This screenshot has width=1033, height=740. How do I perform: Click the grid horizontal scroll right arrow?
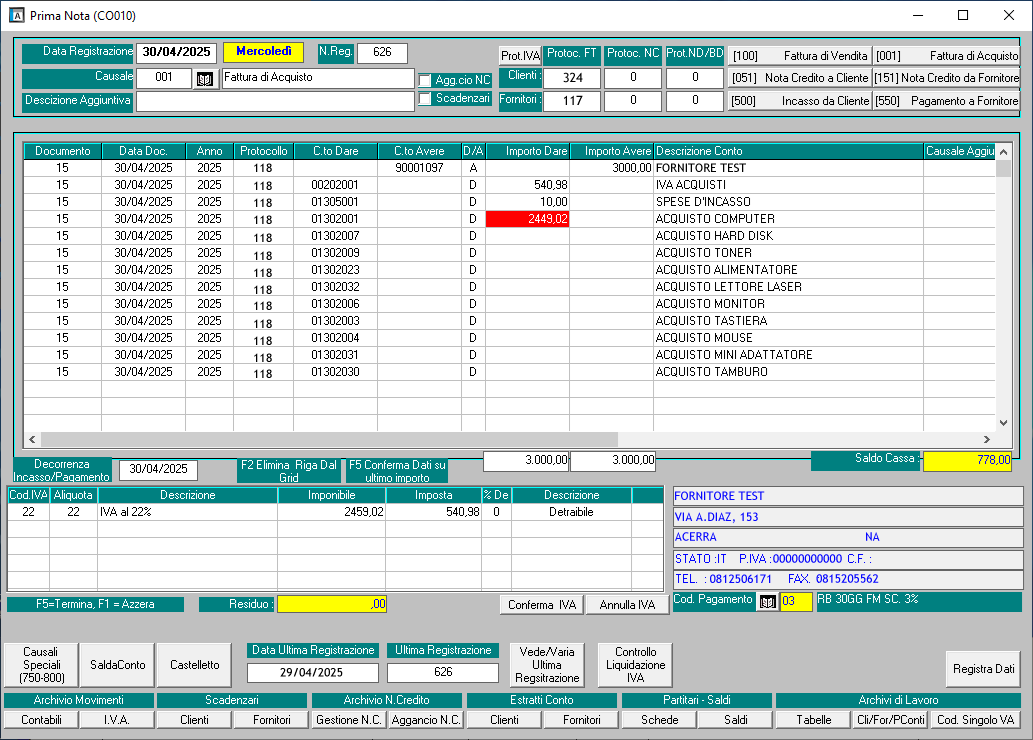pyautogui.click(x=987, y=439)
